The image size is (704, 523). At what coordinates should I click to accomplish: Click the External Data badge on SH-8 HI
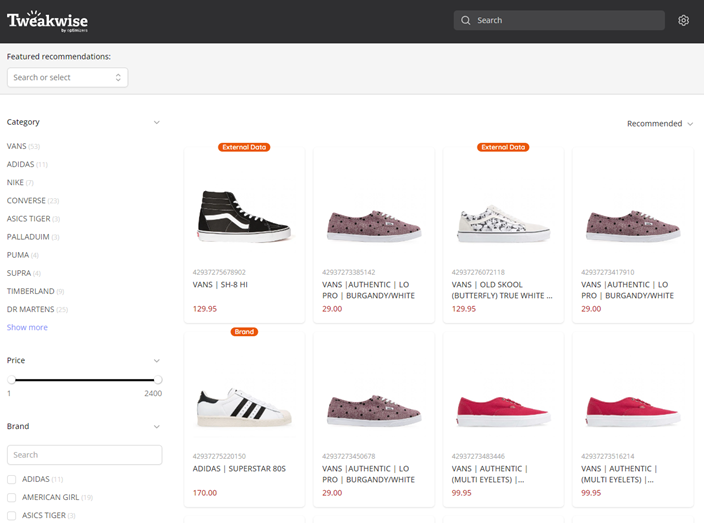[x=244, y=147]
